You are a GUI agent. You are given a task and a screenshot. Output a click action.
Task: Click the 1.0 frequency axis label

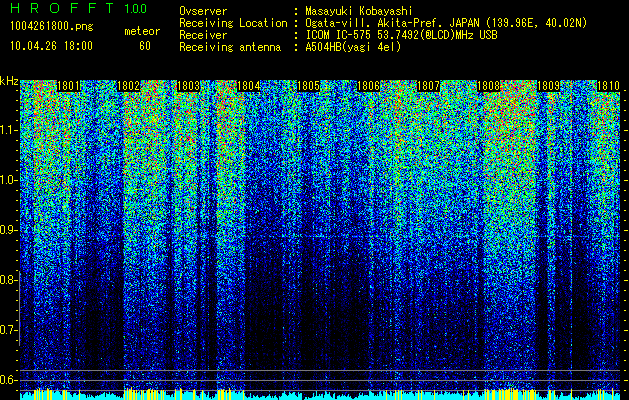(8, 180)
